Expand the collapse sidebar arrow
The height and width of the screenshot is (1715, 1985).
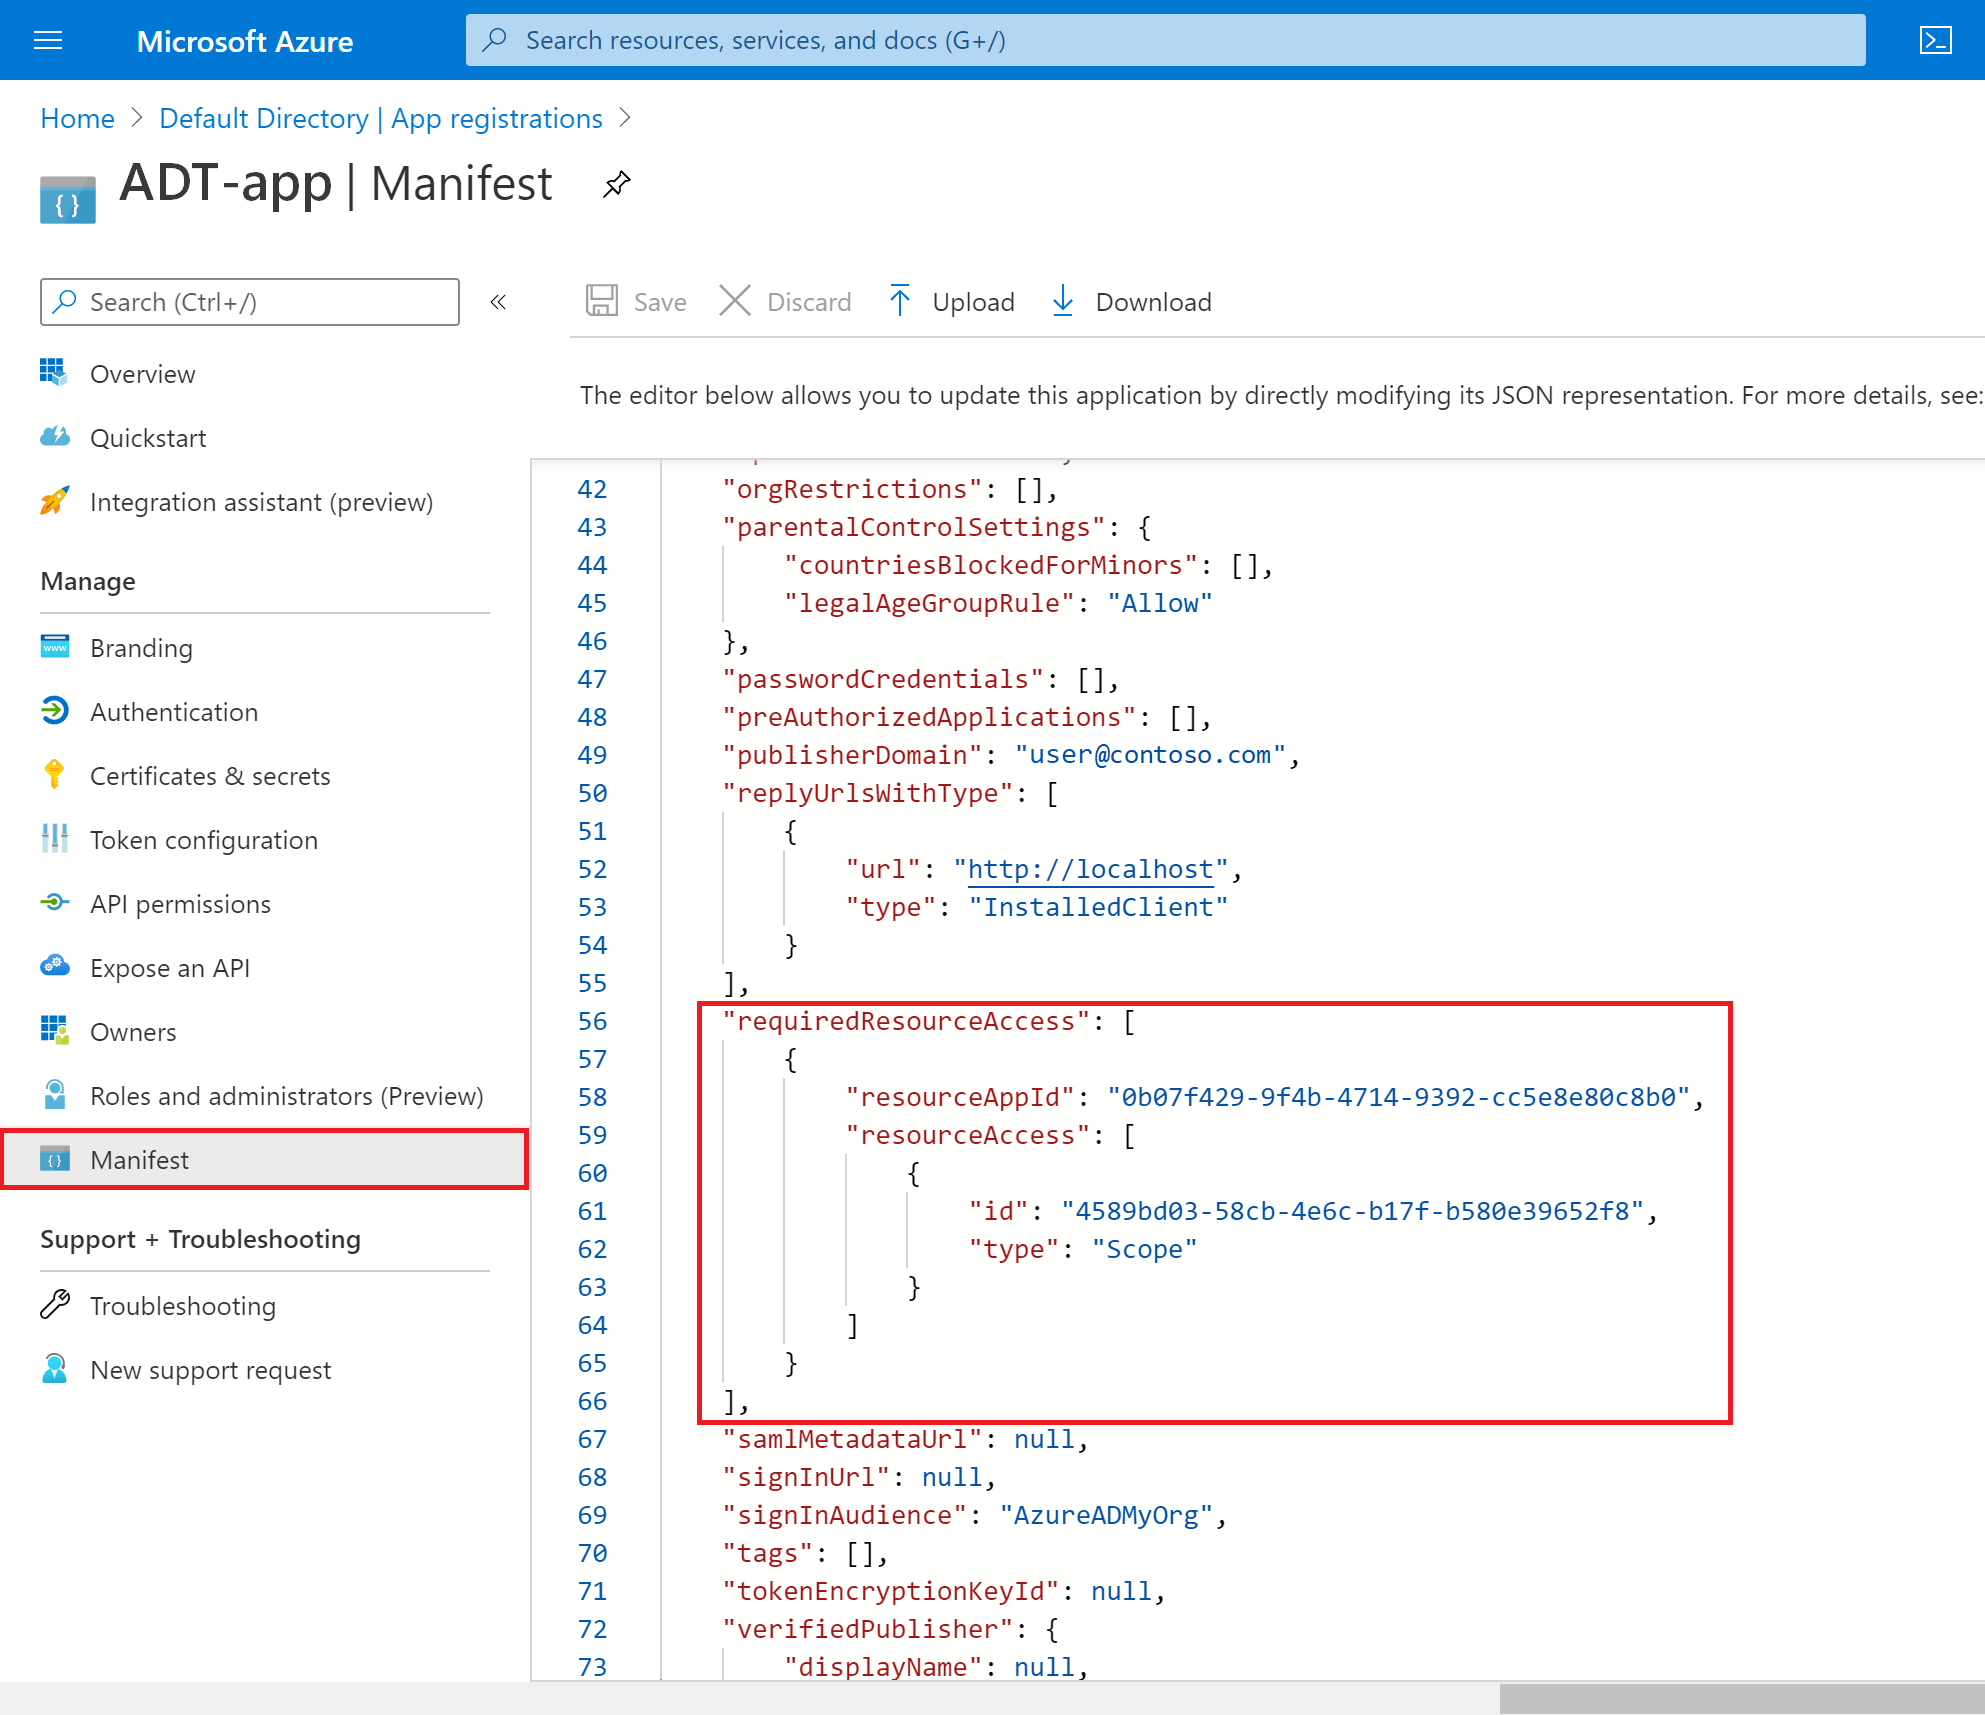[501, 302]
